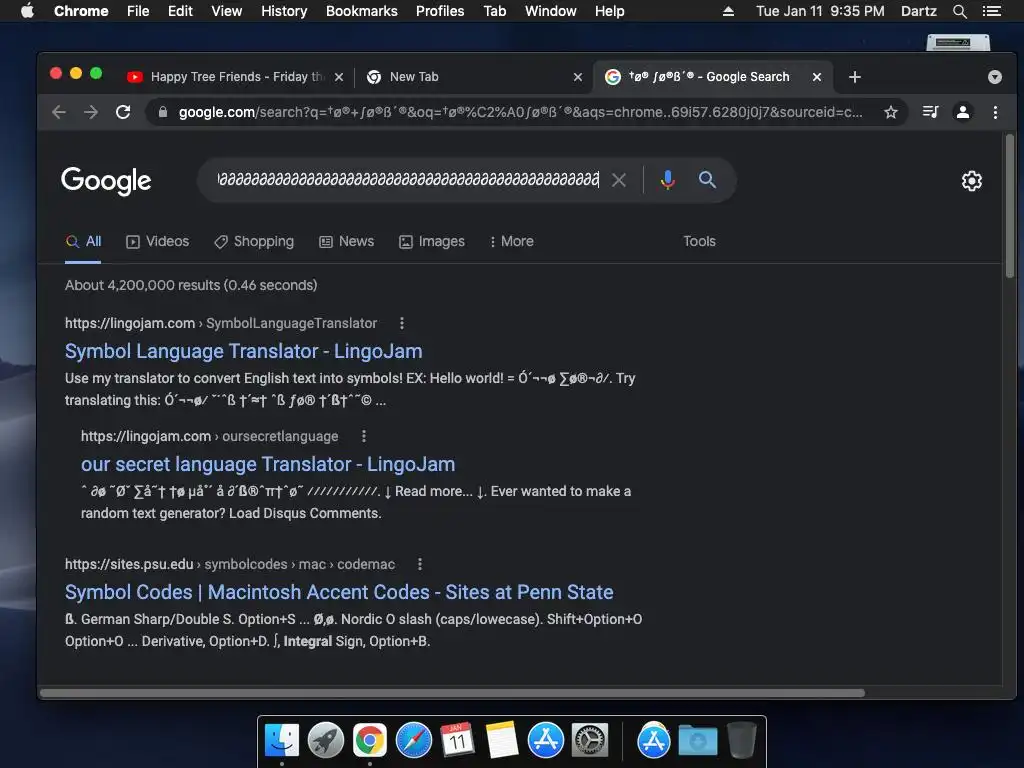This screenshot has width=1024, height=768.
Task: Open the Help menu
Action: (x=609, y=11)
